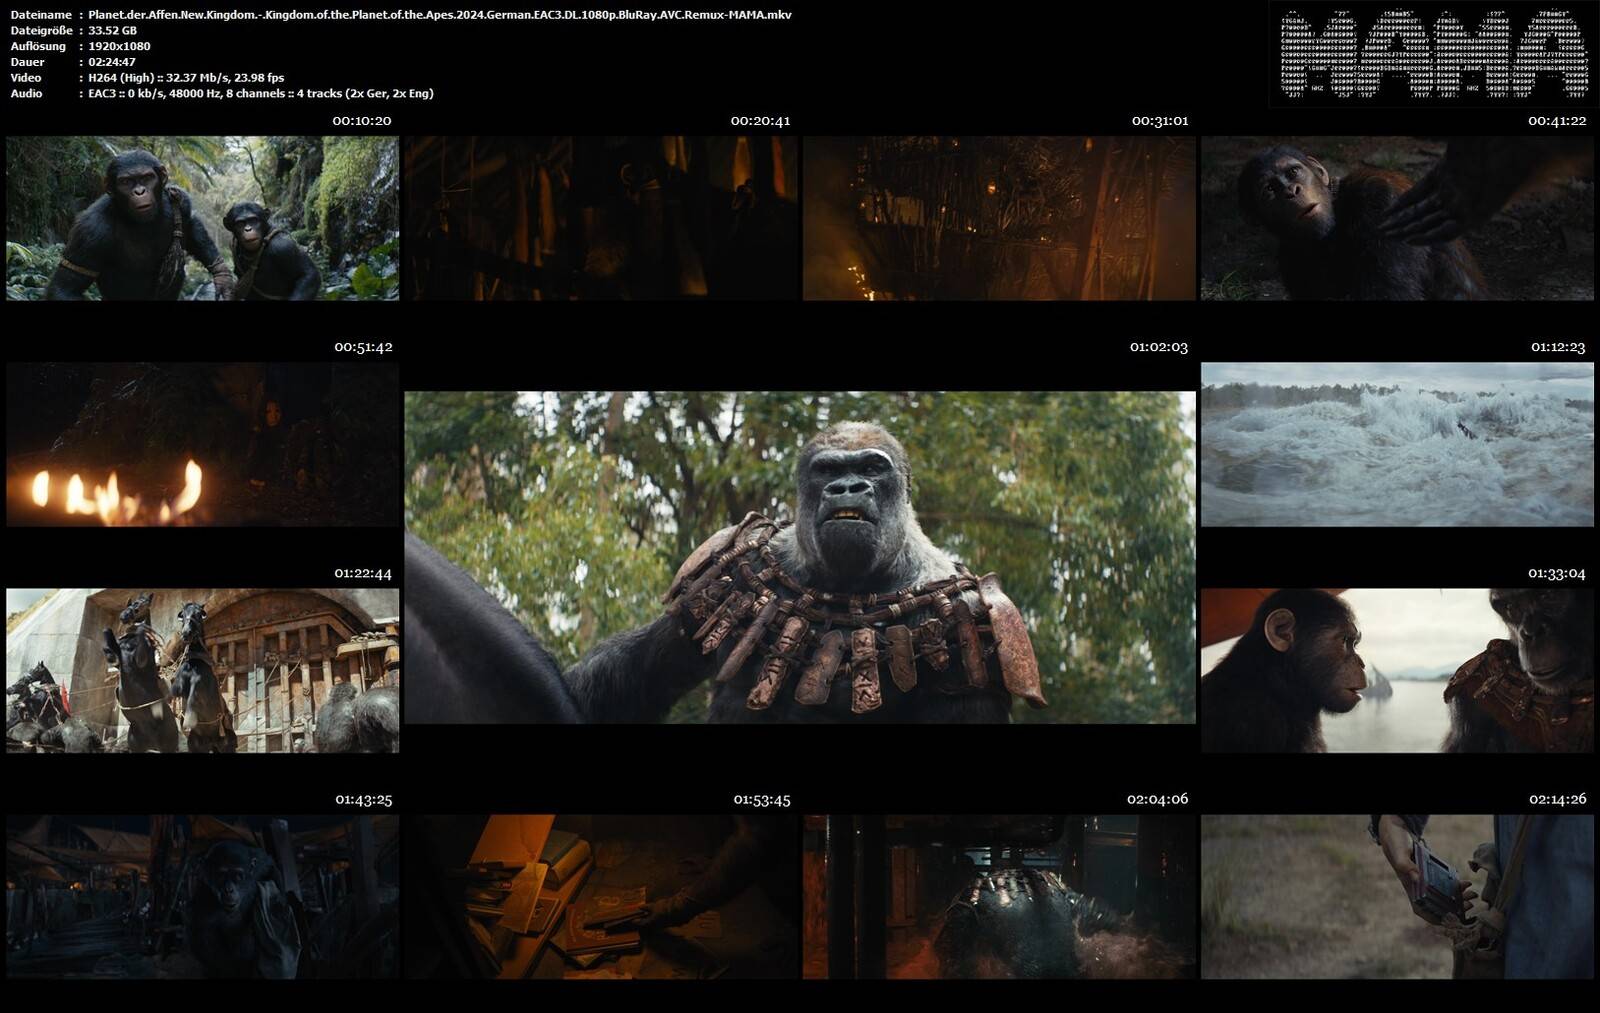1600x1013 pixels.
Task: Click the Dateigröße label
Action: (41, 31)
